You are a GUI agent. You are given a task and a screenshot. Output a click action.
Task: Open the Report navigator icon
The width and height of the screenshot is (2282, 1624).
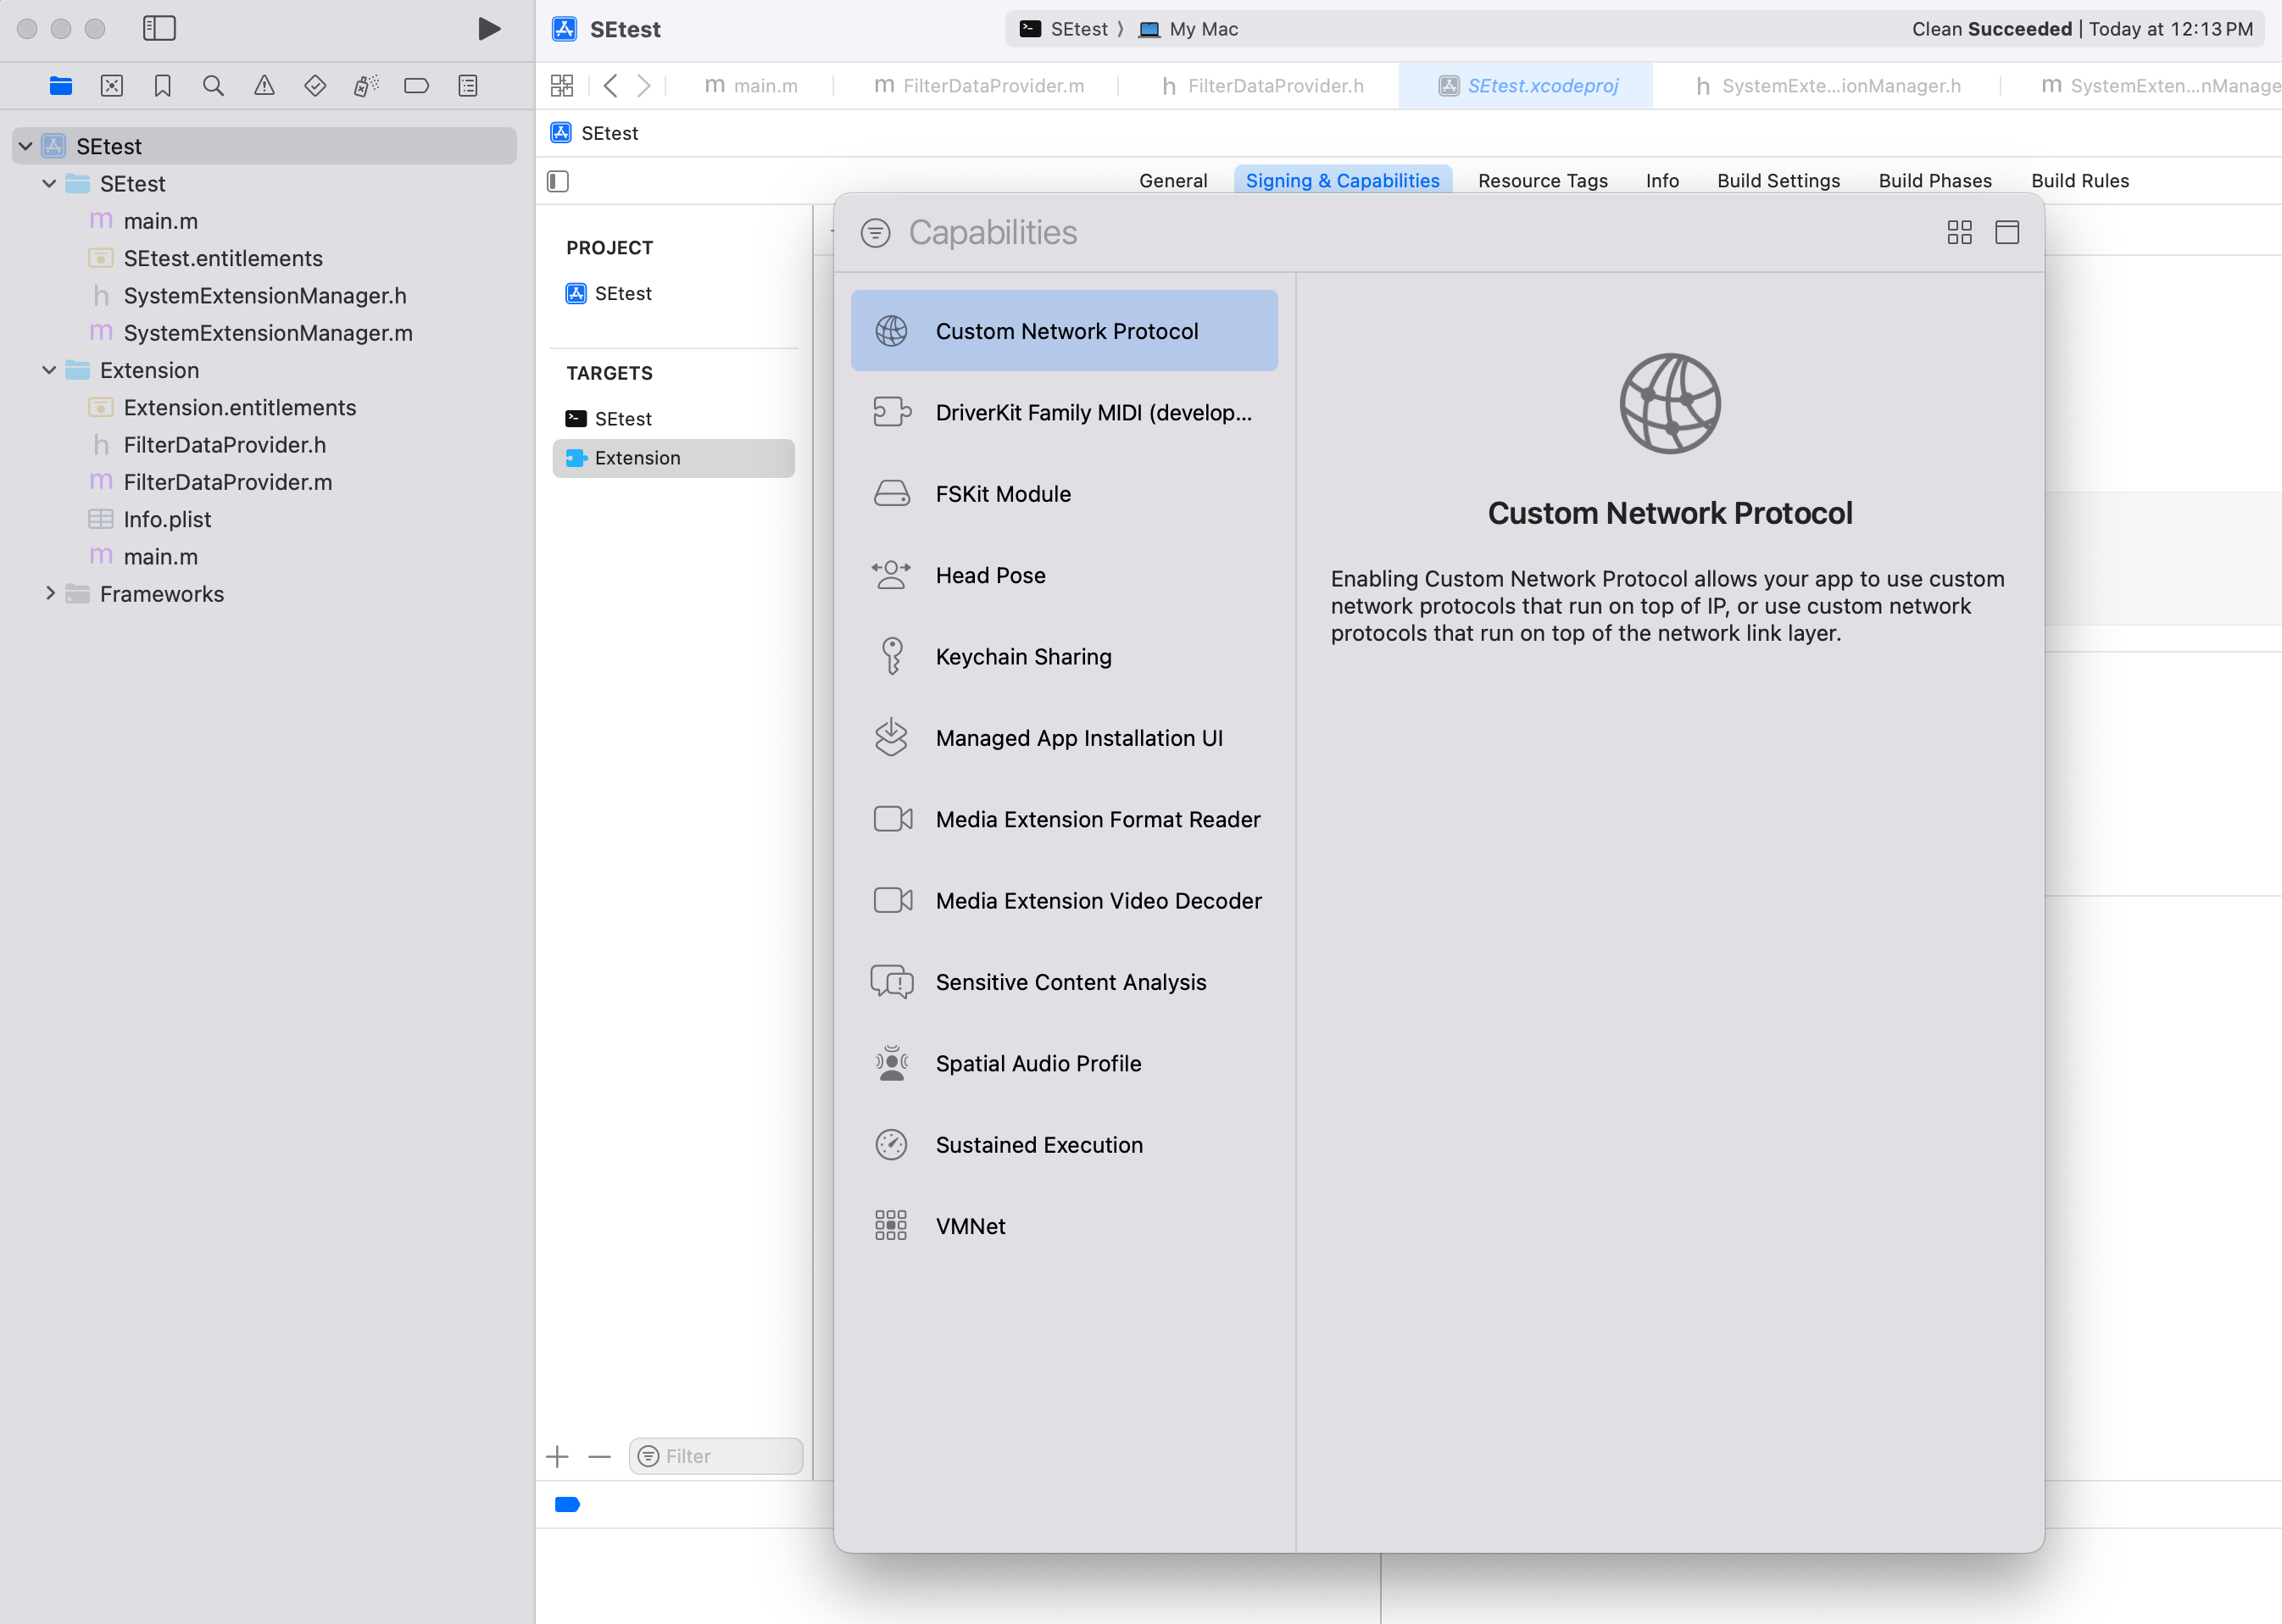[x=467, y=86]
